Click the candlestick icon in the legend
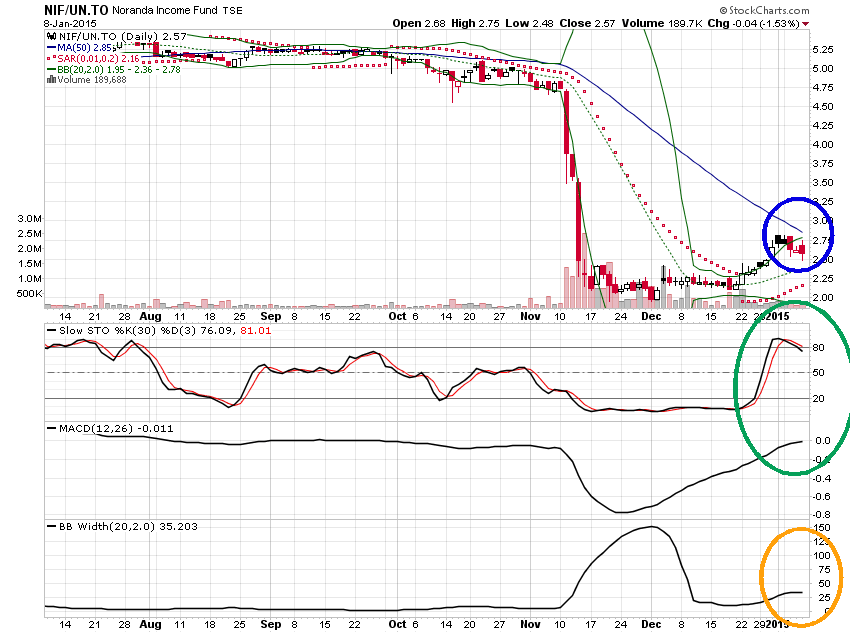The width and height of the screenshot is (850, 633). (x=51, y=36)
